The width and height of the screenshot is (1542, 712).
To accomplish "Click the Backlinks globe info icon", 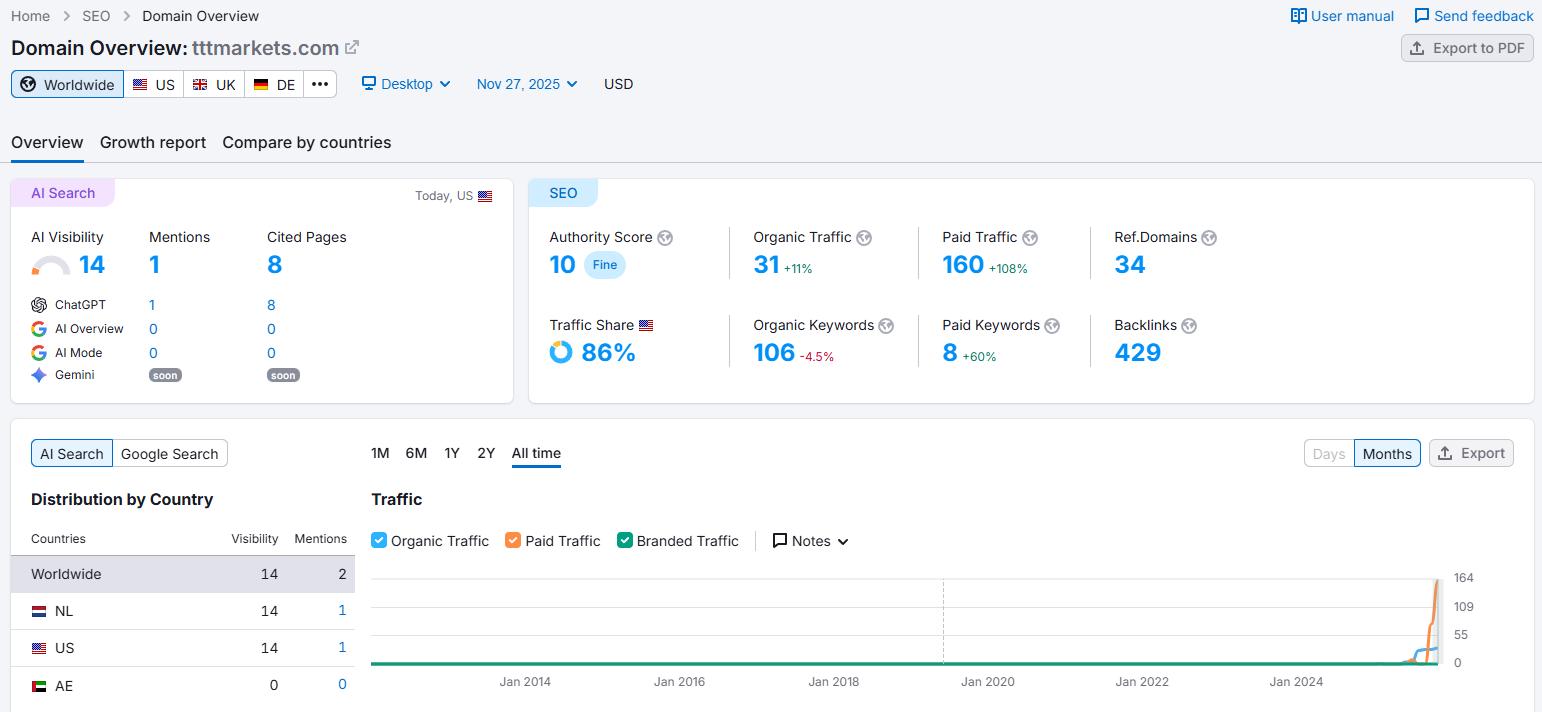I will (x=1189, y=326).
